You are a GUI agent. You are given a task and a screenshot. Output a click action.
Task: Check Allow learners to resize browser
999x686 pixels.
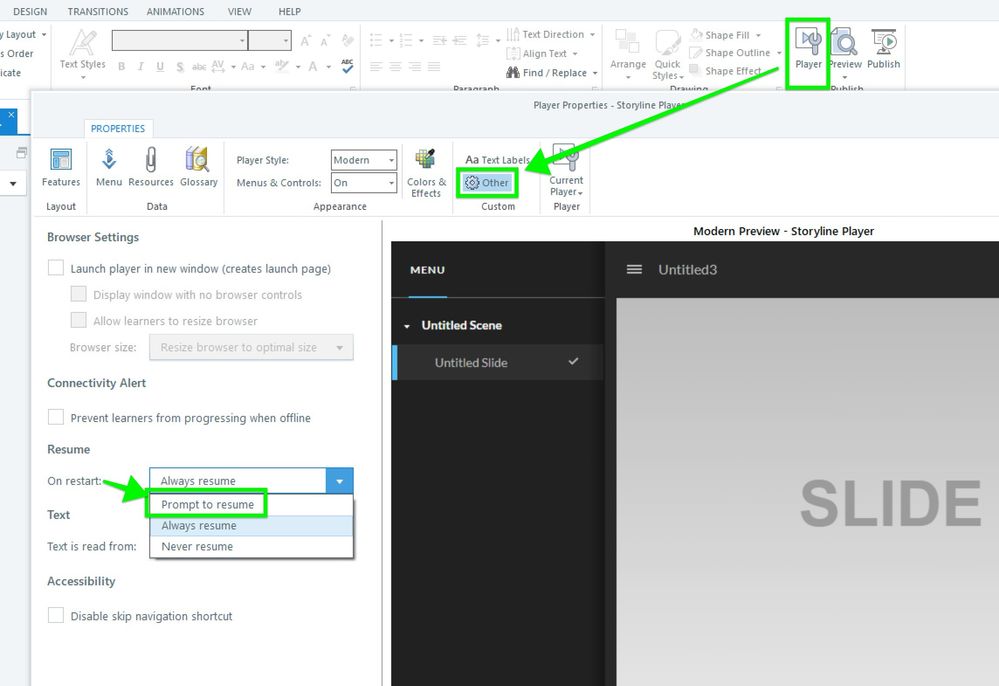coord(78,320)
